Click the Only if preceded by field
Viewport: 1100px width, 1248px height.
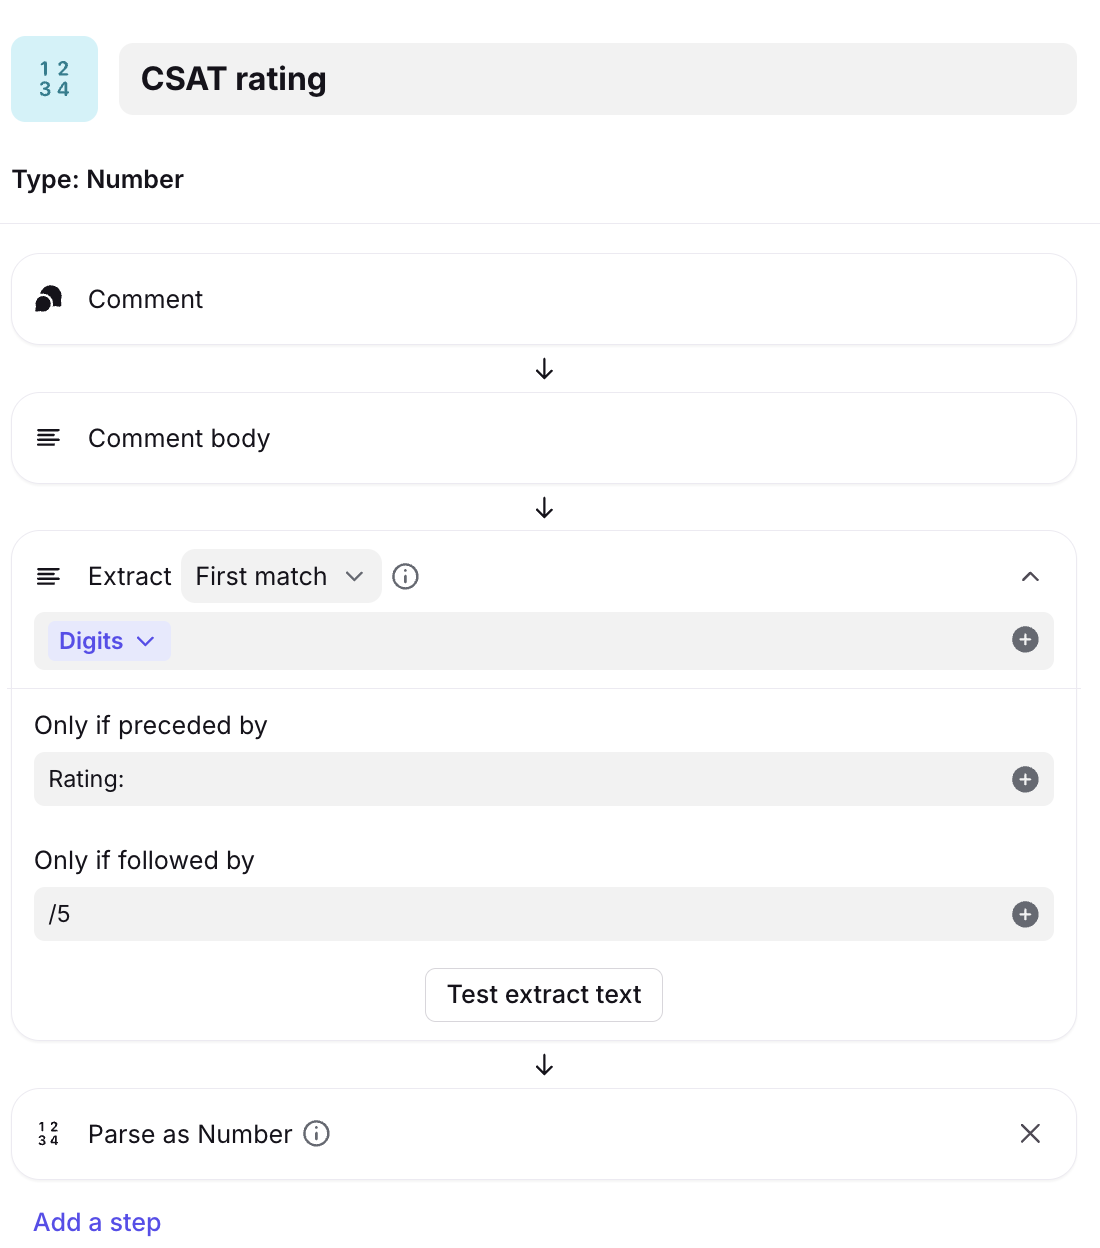coord(520,779)
